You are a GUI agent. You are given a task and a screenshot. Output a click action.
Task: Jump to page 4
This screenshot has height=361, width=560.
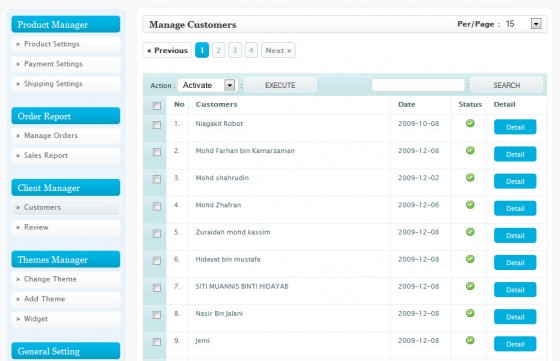[251, 50]
